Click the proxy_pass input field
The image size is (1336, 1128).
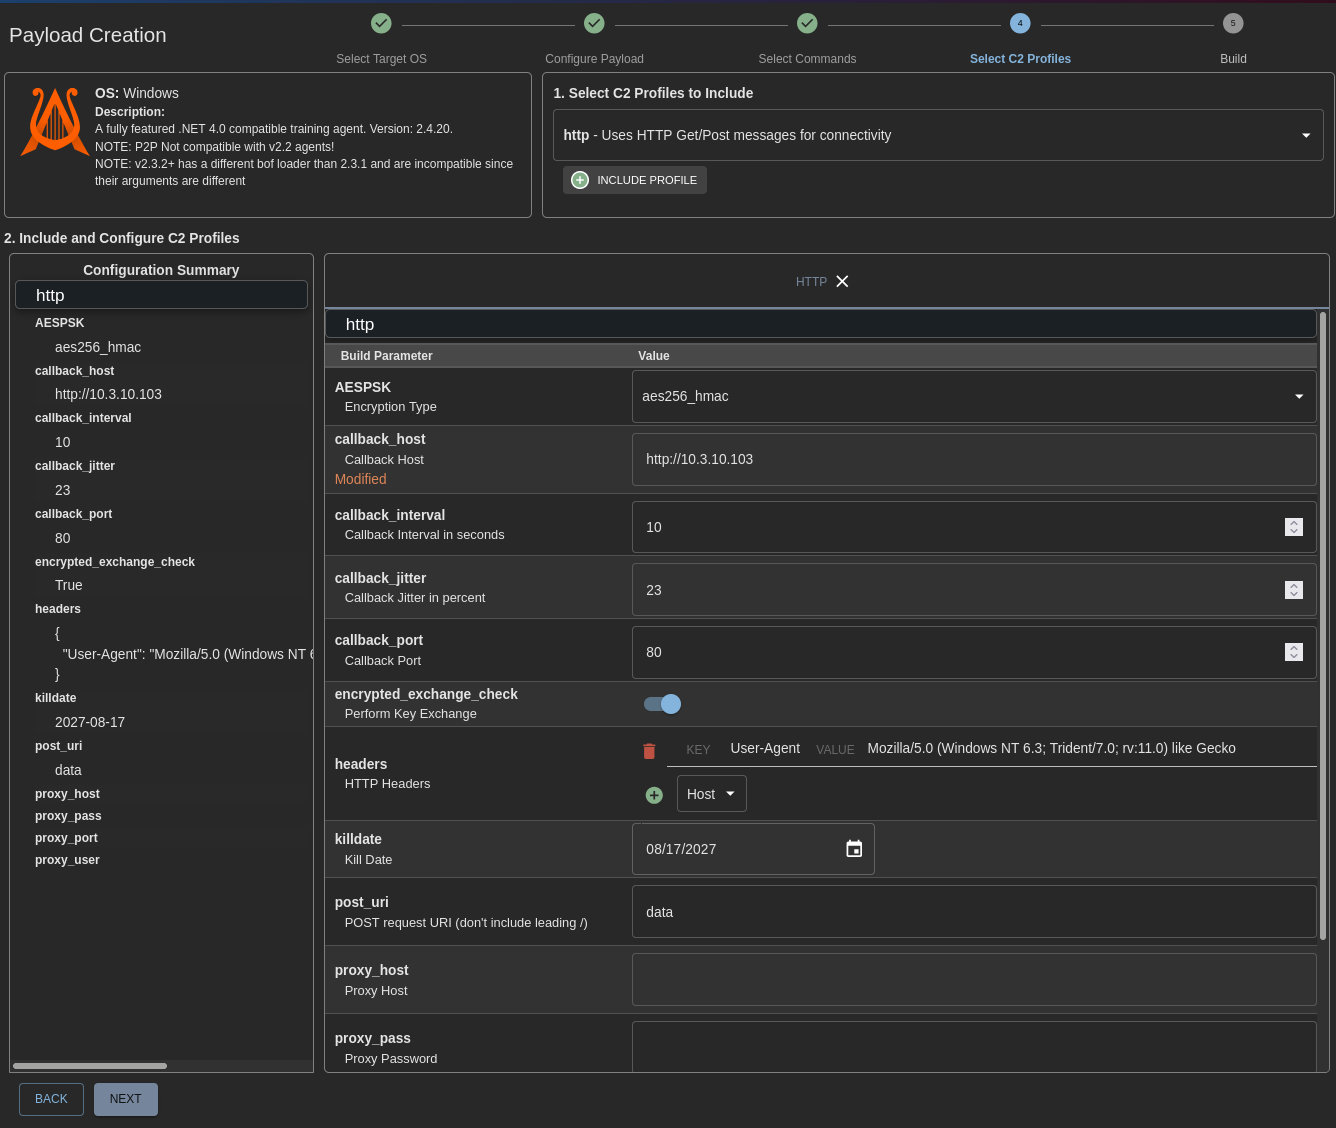click(x=974, y=1047)
